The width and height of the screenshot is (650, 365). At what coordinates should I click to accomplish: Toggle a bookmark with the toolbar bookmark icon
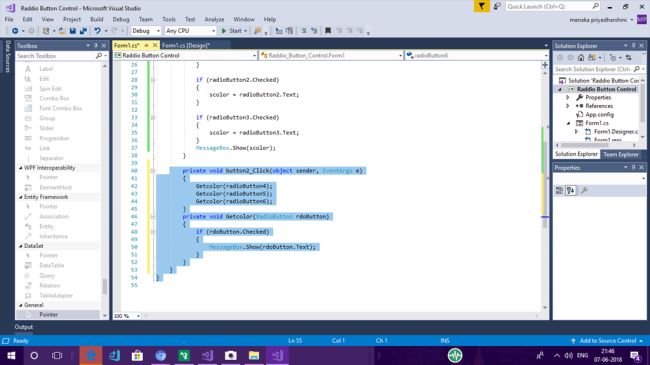[328, 31]
